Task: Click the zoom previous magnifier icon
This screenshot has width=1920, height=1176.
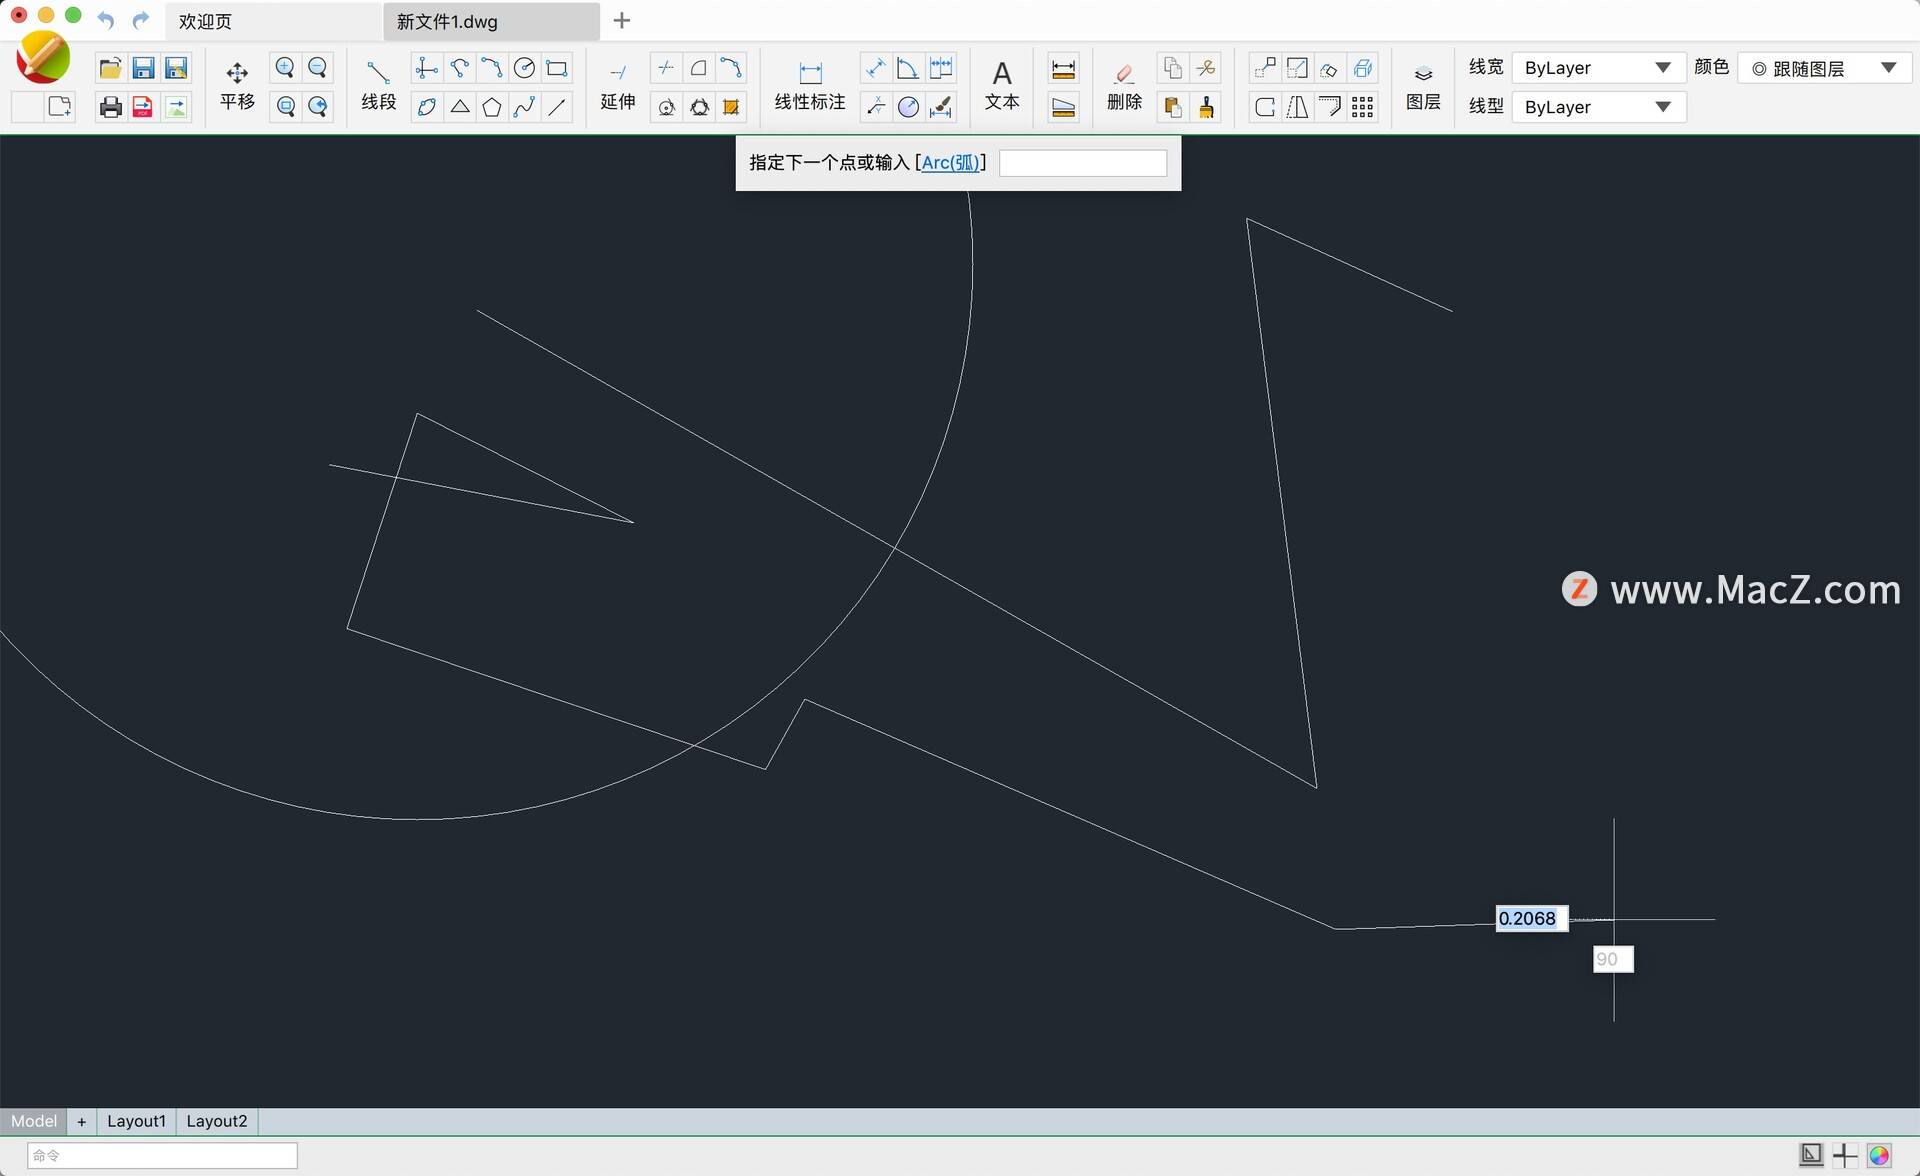Action: (x=318, y=107)
